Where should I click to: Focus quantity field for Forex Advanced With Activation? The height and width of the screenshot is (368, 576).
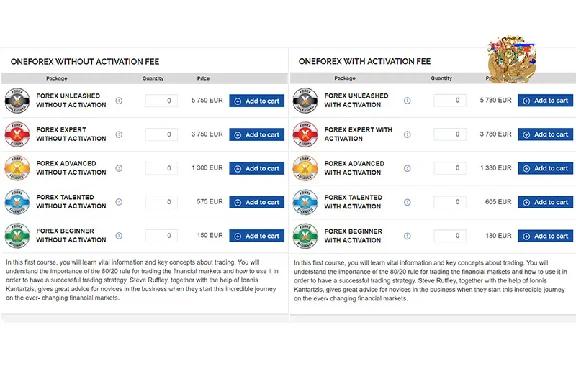450,168
